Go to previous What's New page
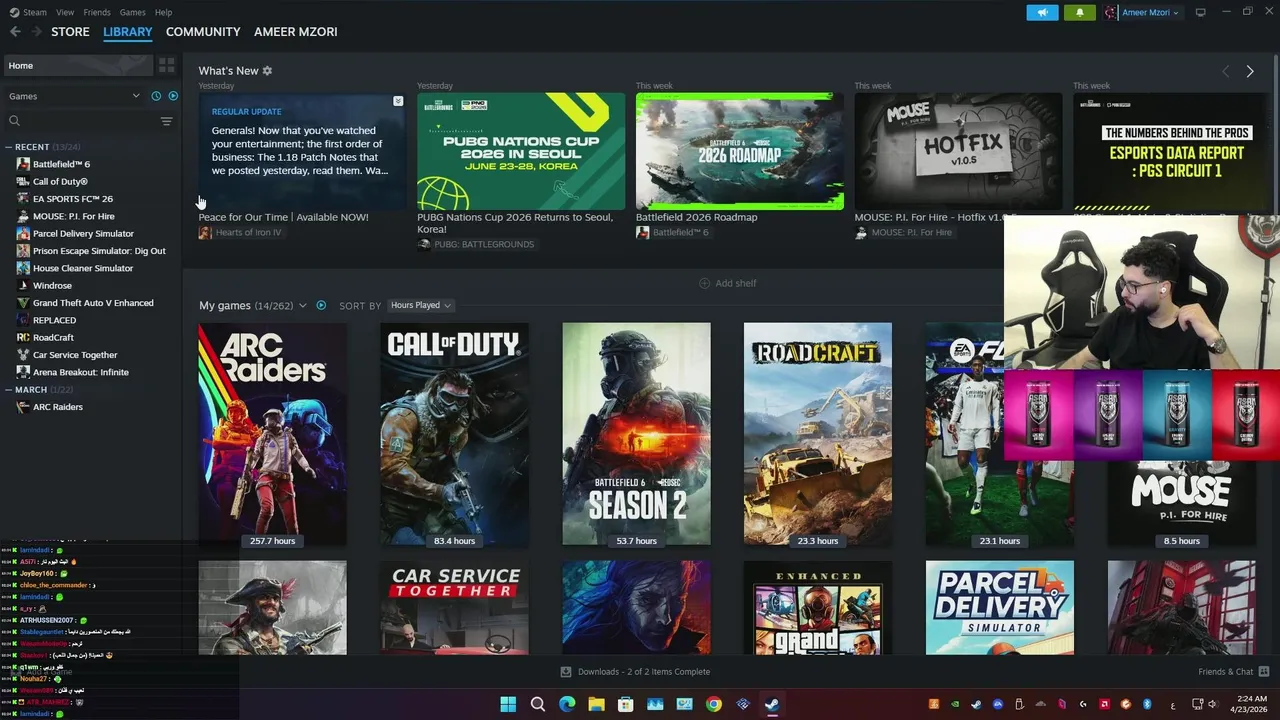1280x720 pixels. [1225, 72]
